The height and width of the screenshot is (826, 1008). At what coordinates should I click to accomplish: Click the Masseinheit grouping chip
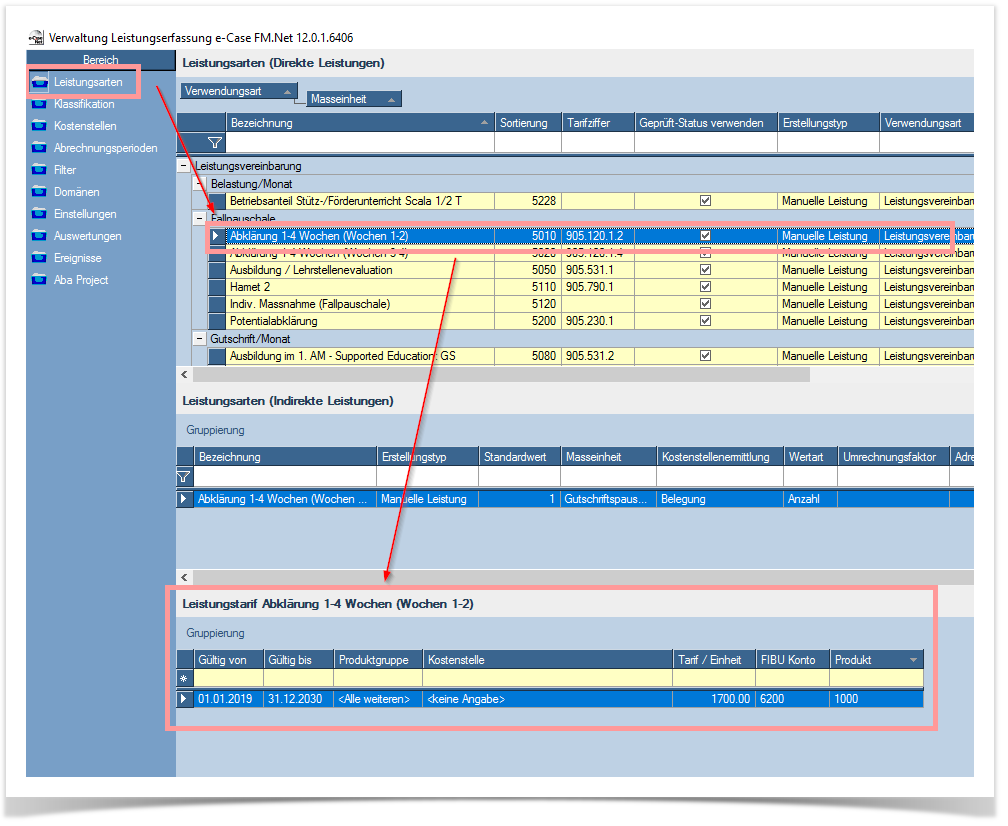[354, 99]
